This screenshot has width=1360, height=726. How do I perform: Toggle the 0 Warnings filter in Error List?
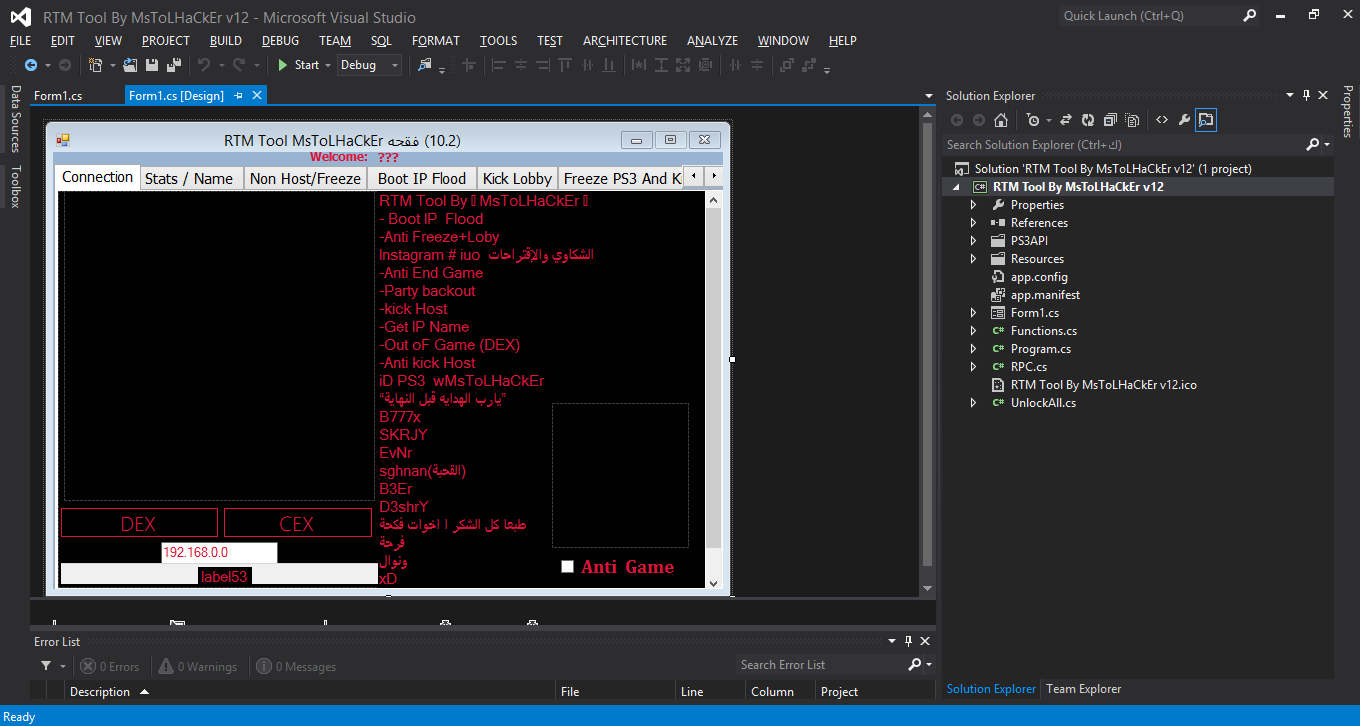[196, 666]
